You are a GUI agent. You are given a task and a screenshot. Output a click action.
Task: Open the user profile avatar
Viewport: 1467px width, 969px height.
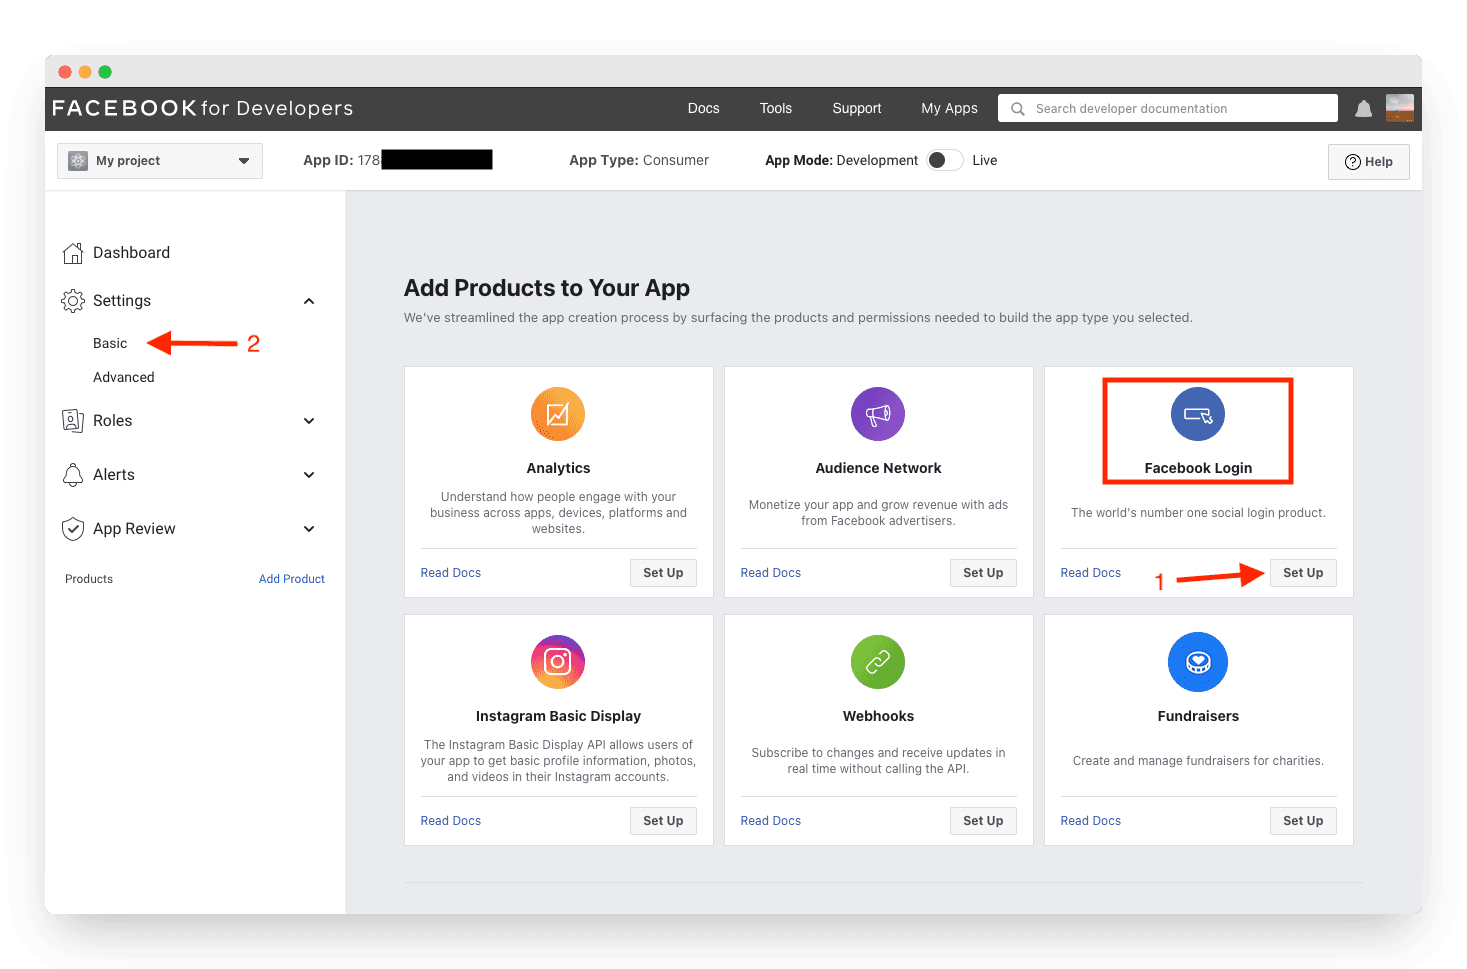(x=1400, y=108)
